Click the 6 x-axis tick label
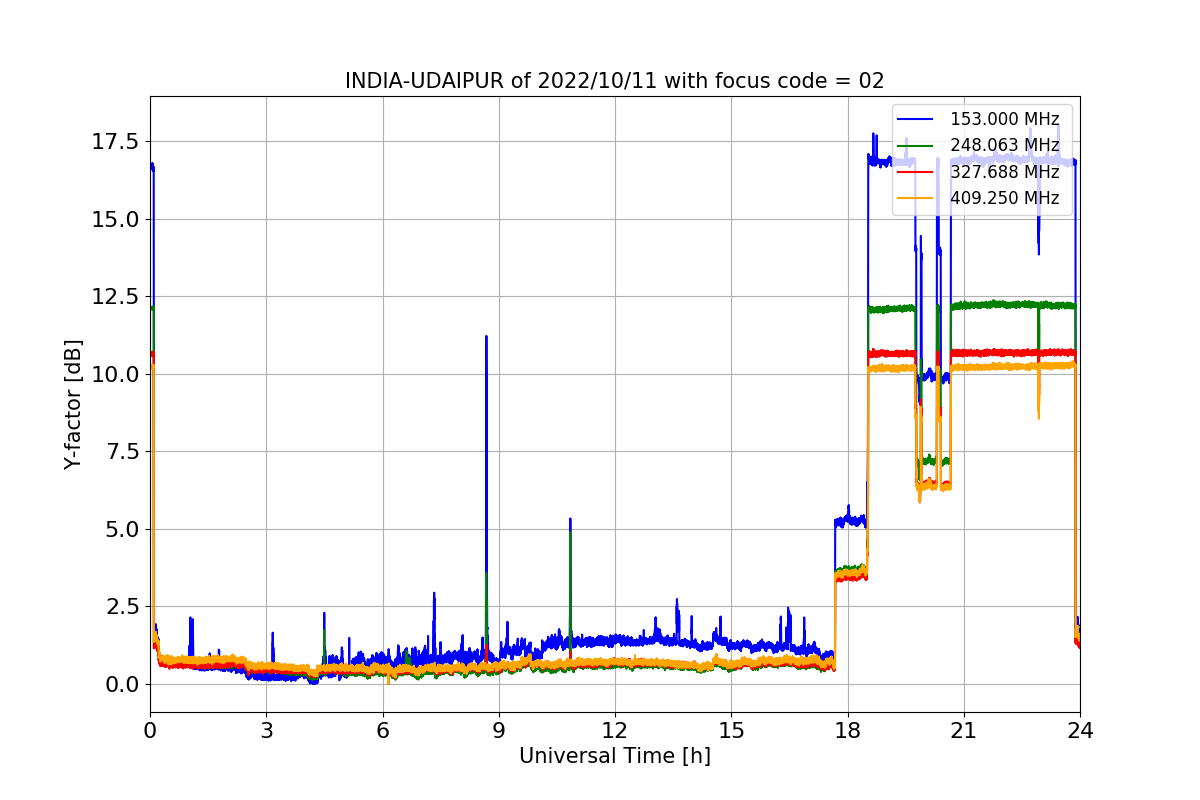 tap(383, 730)
